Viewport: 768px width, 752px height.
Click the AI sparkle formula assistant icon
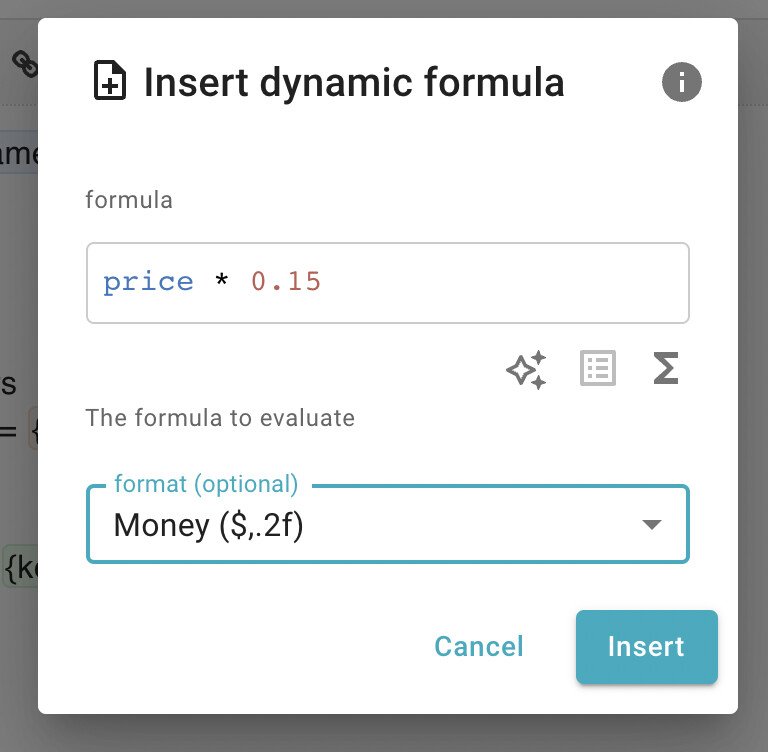(x=527, y=369)
